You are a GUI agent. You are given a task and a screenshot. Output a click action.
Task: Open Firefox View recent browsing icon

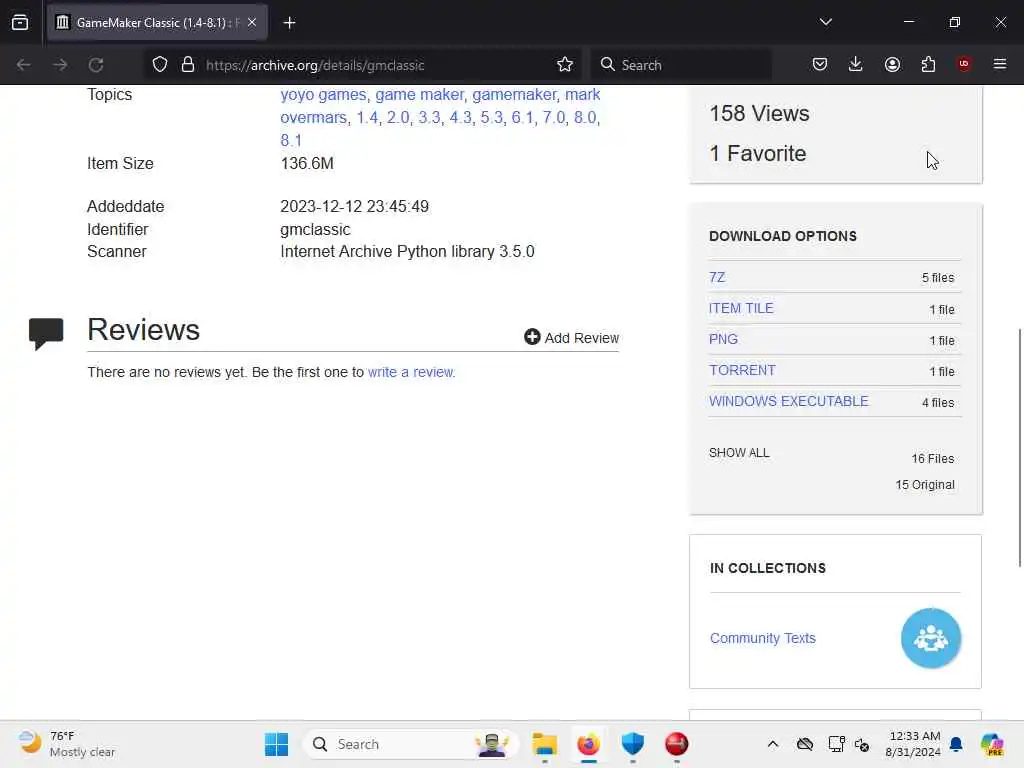pos(20,22)
